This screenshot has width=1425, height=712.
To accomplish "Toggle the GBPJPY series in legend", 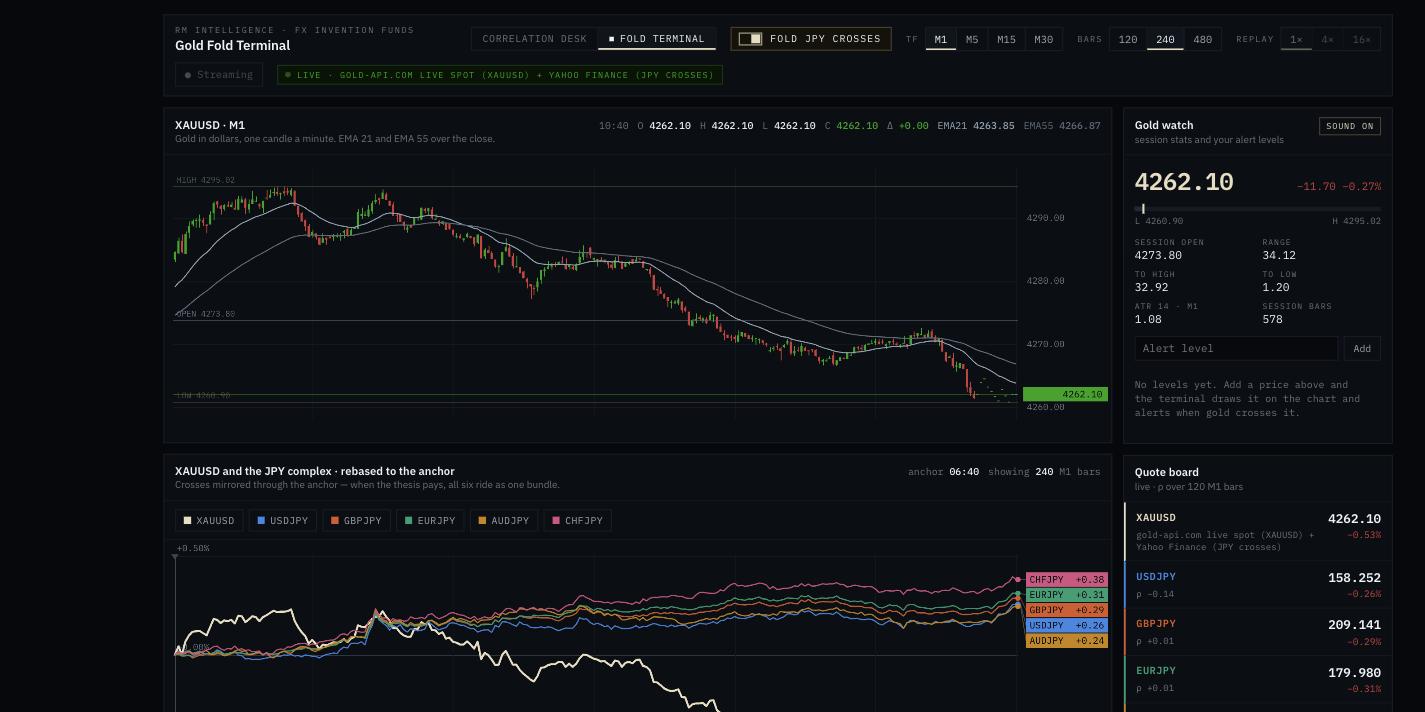I will (x=356, y=521).
